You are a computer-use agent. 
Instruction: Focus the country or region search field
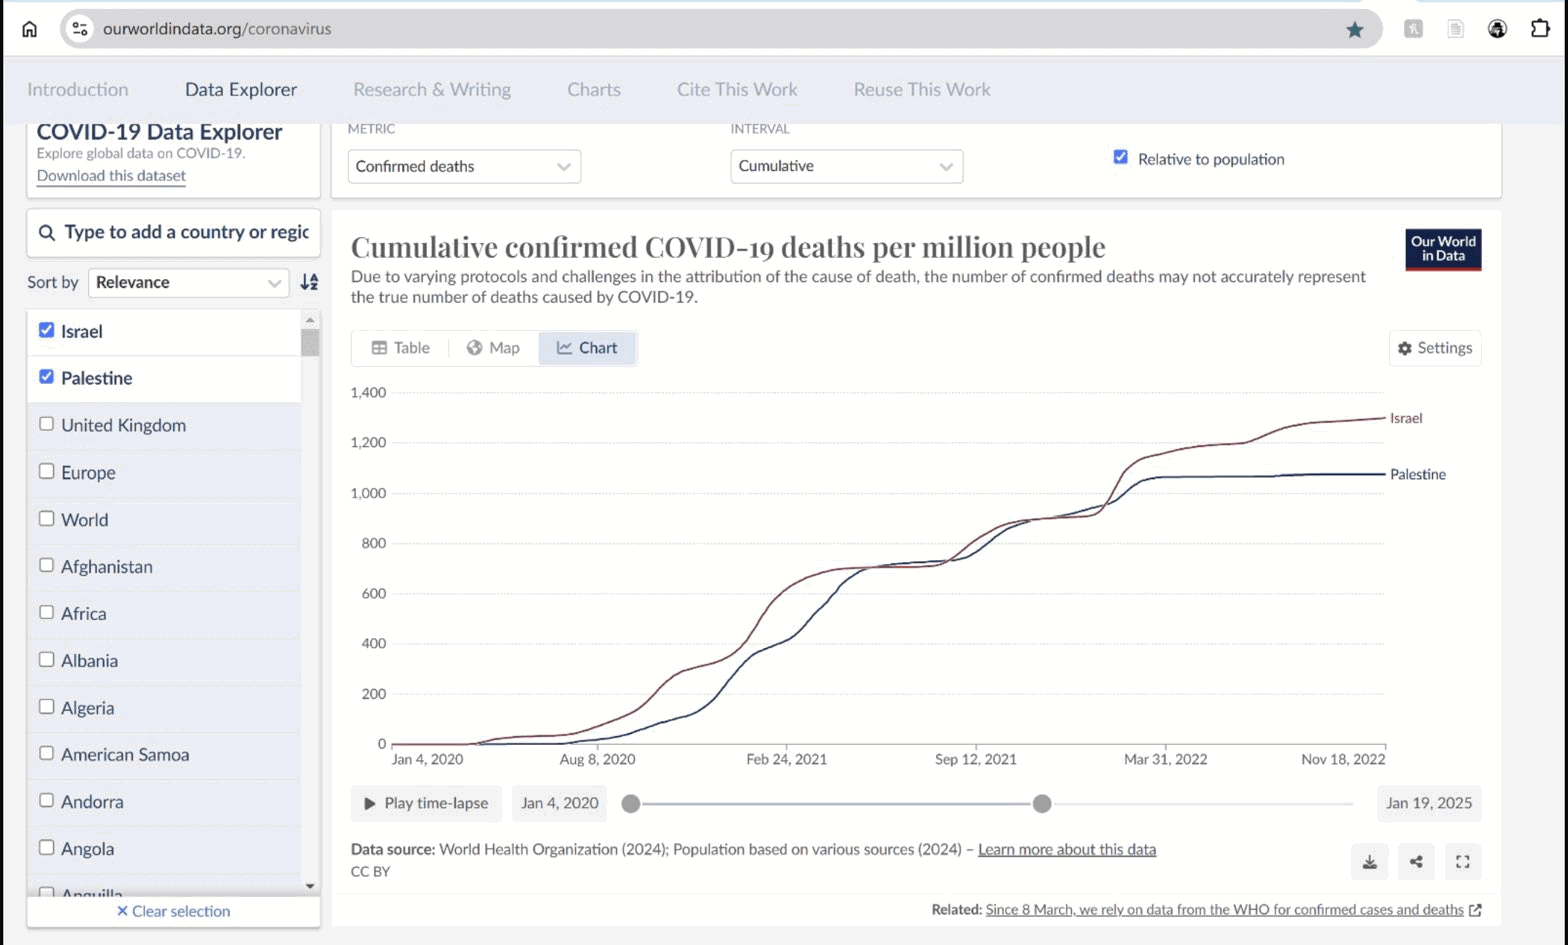[x=185, y=232]
